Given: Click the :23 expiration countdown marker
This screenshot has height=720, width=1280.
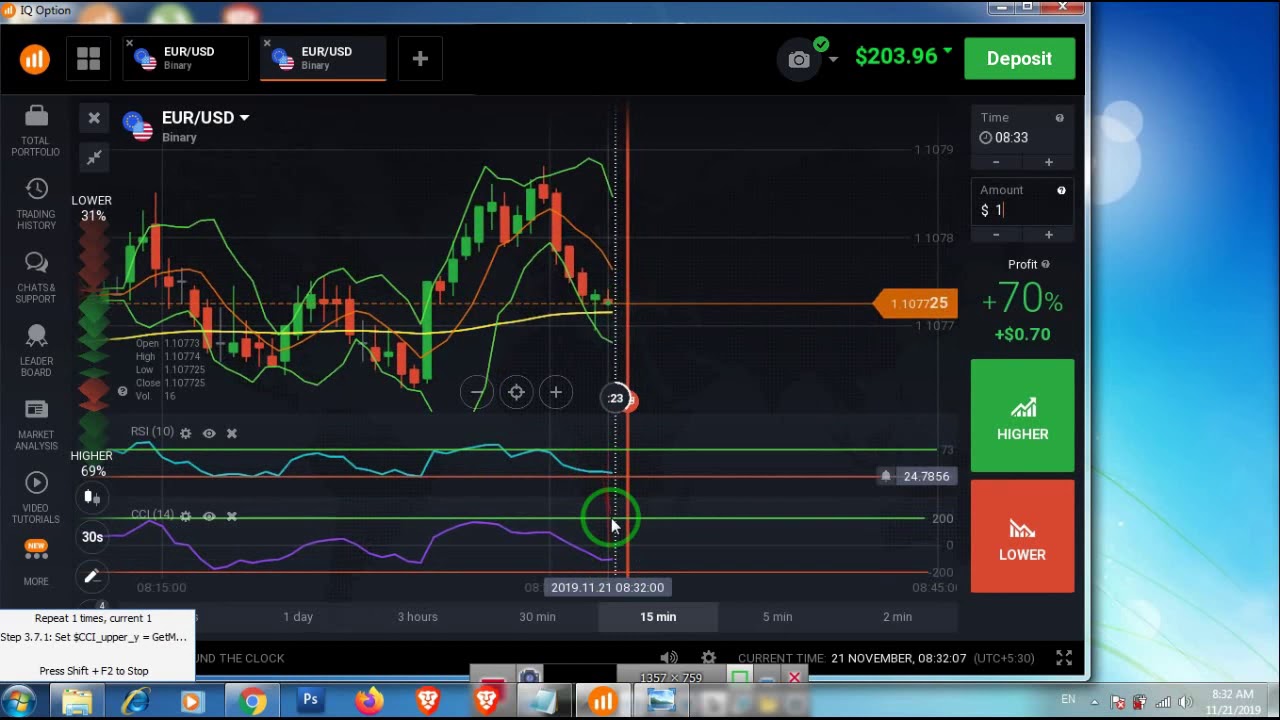Looking at the screenshot, I should tap(617, 398).
